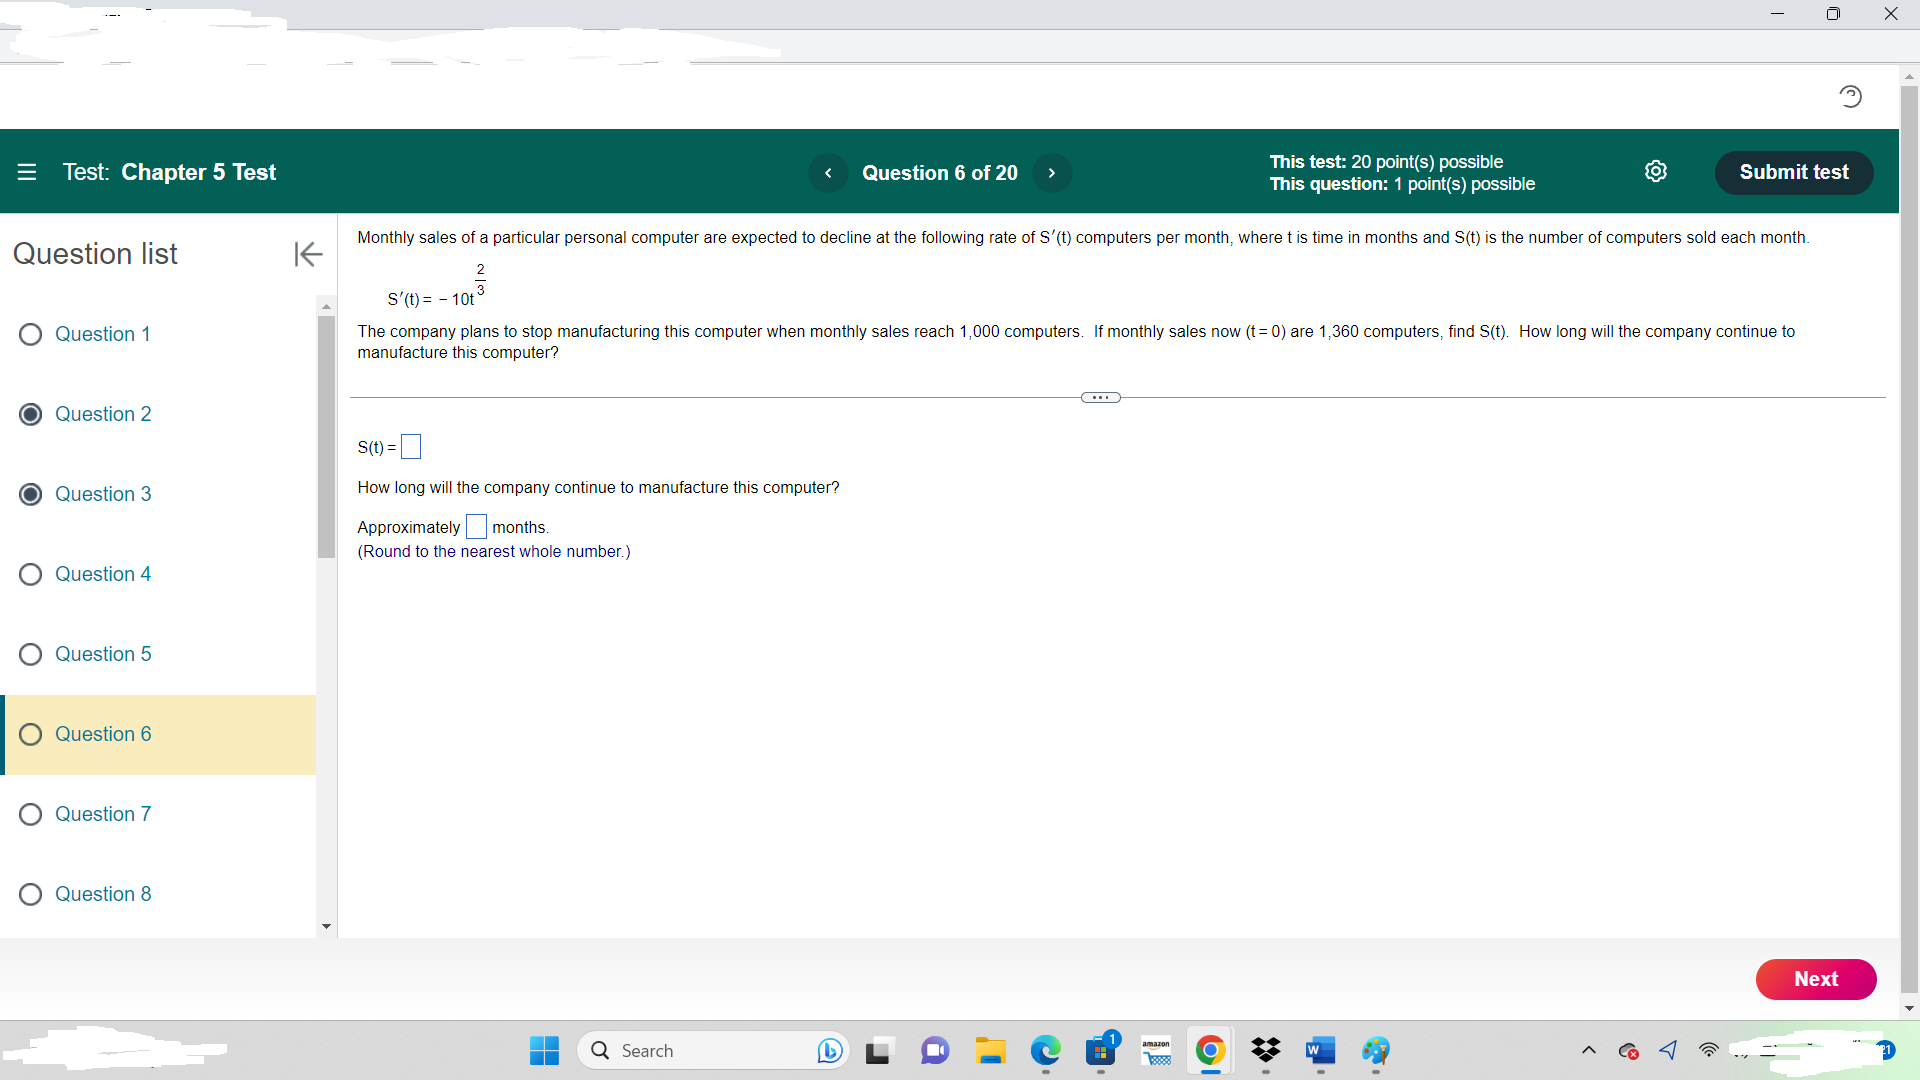
Task: Click the help icon at top right
Action: click(1850, 96)
